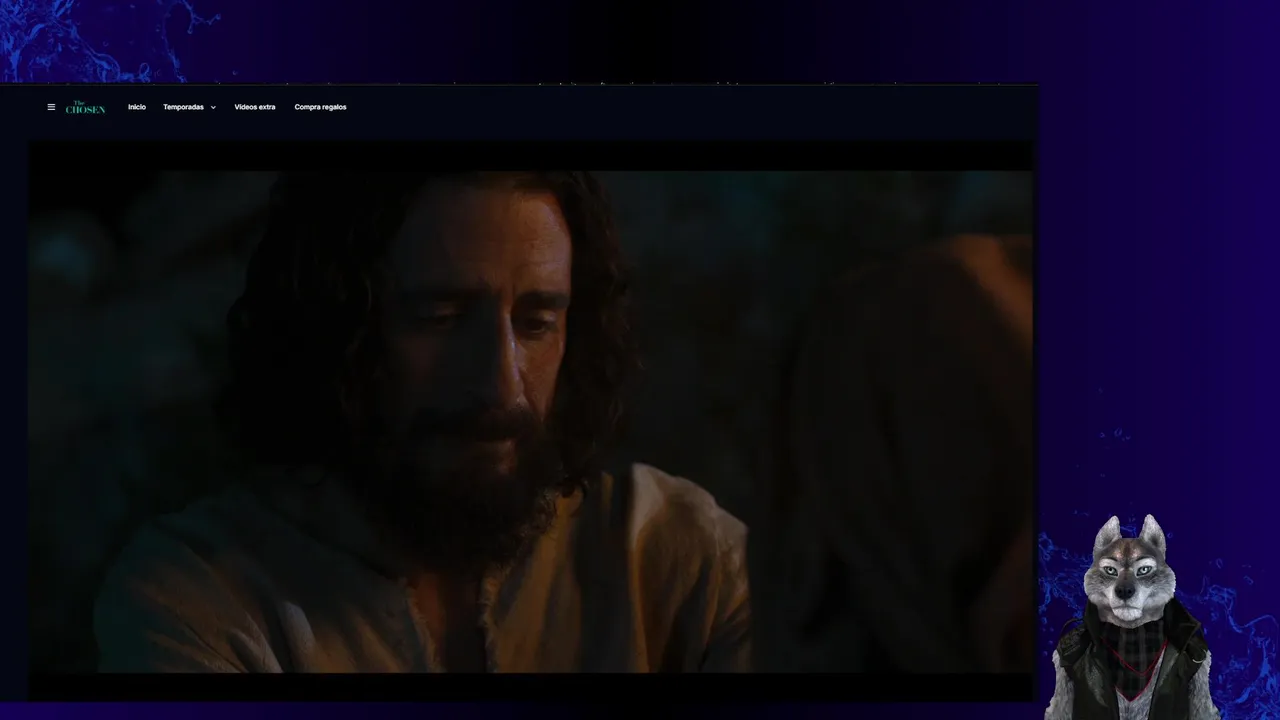
Task: Open the Temporadas menu
Action: pos(183,107)
